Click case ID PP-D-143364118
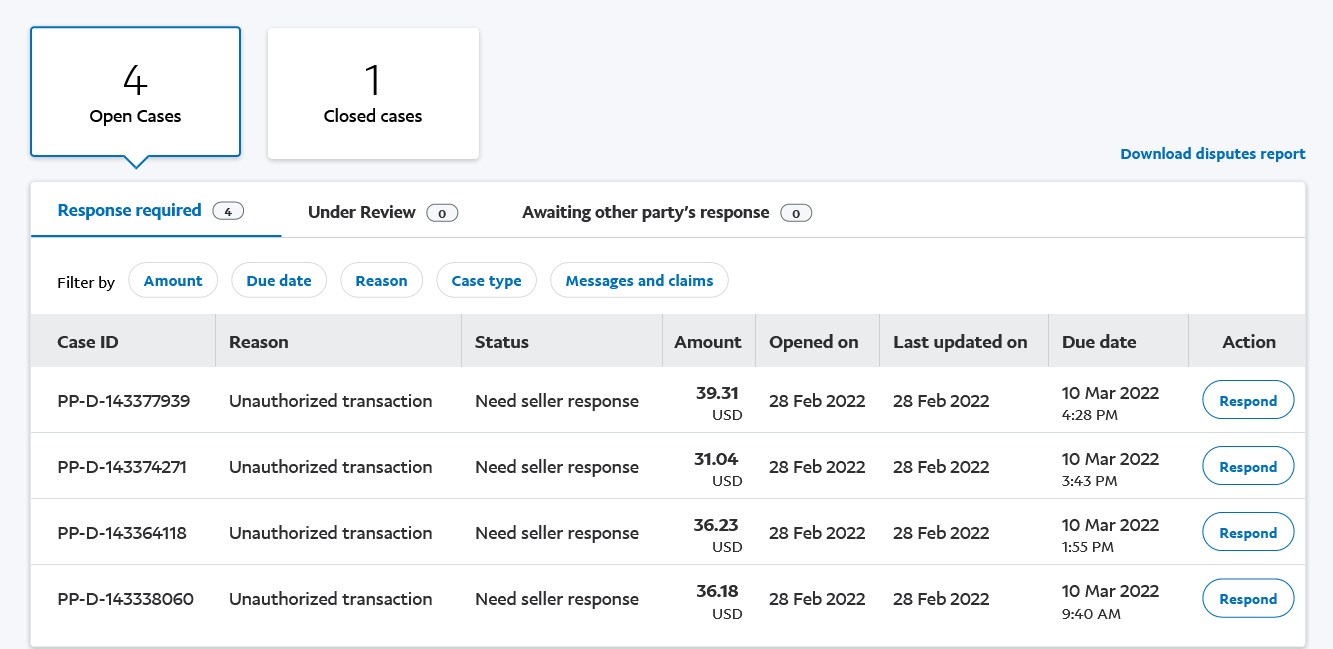Viewport: 1333px width, 649px height. click(x=122, y=533)
